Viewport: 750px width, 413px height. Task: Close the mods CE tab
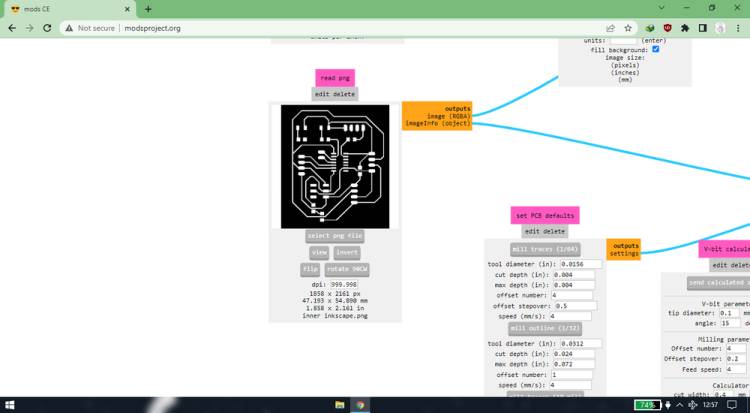tap(127, 9)
